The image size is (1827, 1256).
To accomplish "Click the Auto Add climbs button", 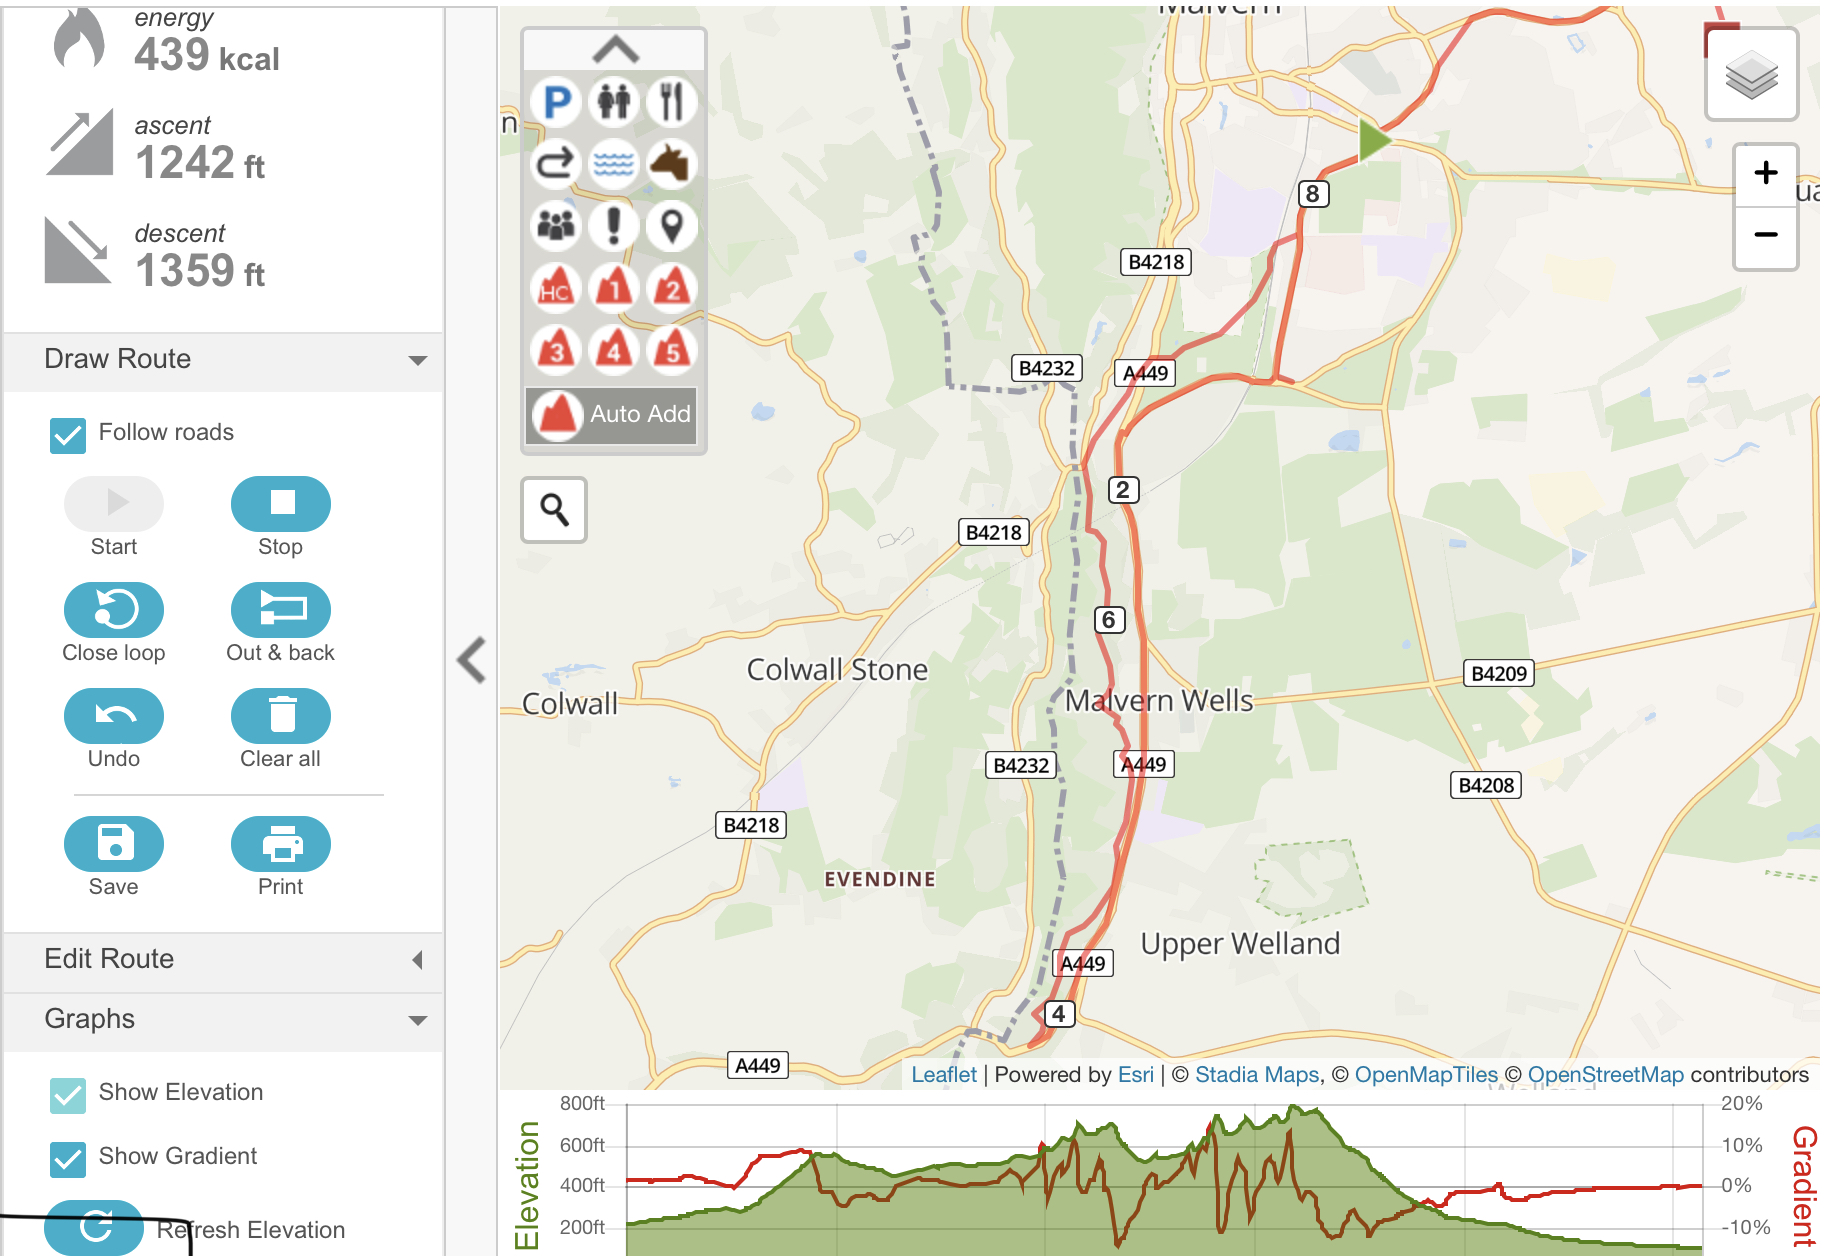I will point(613,414).
